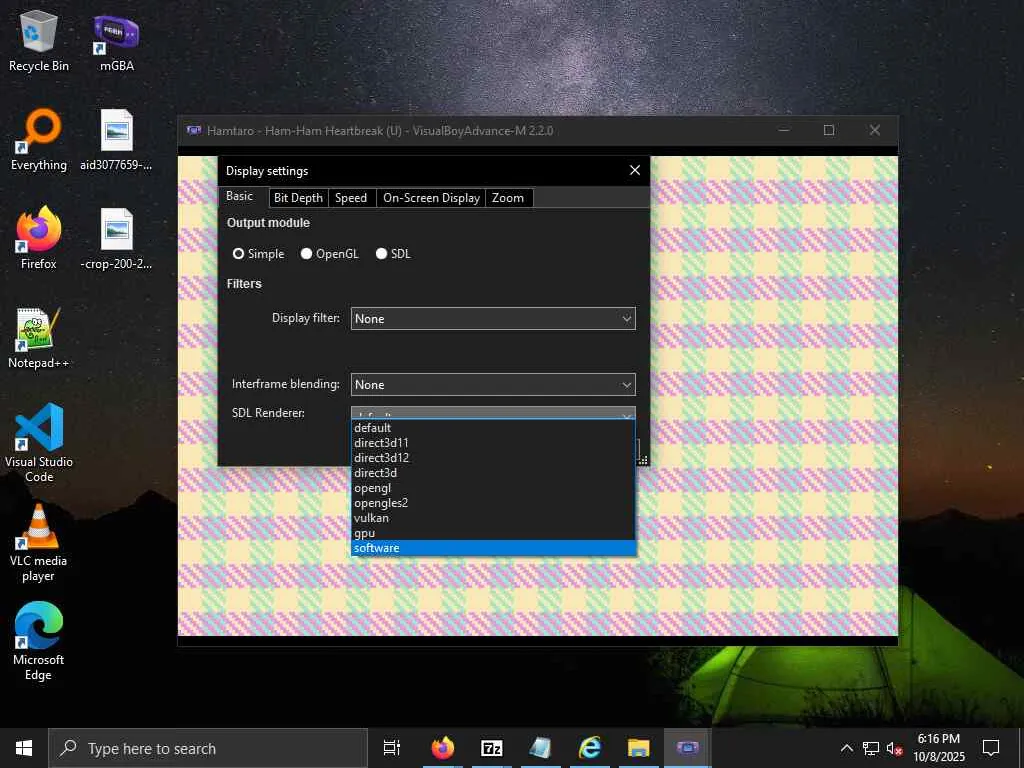Image resolution: width=1024 pixels, height=768 pixels.
Task: Choose direct3d renderer option
Action: [493, 473]
